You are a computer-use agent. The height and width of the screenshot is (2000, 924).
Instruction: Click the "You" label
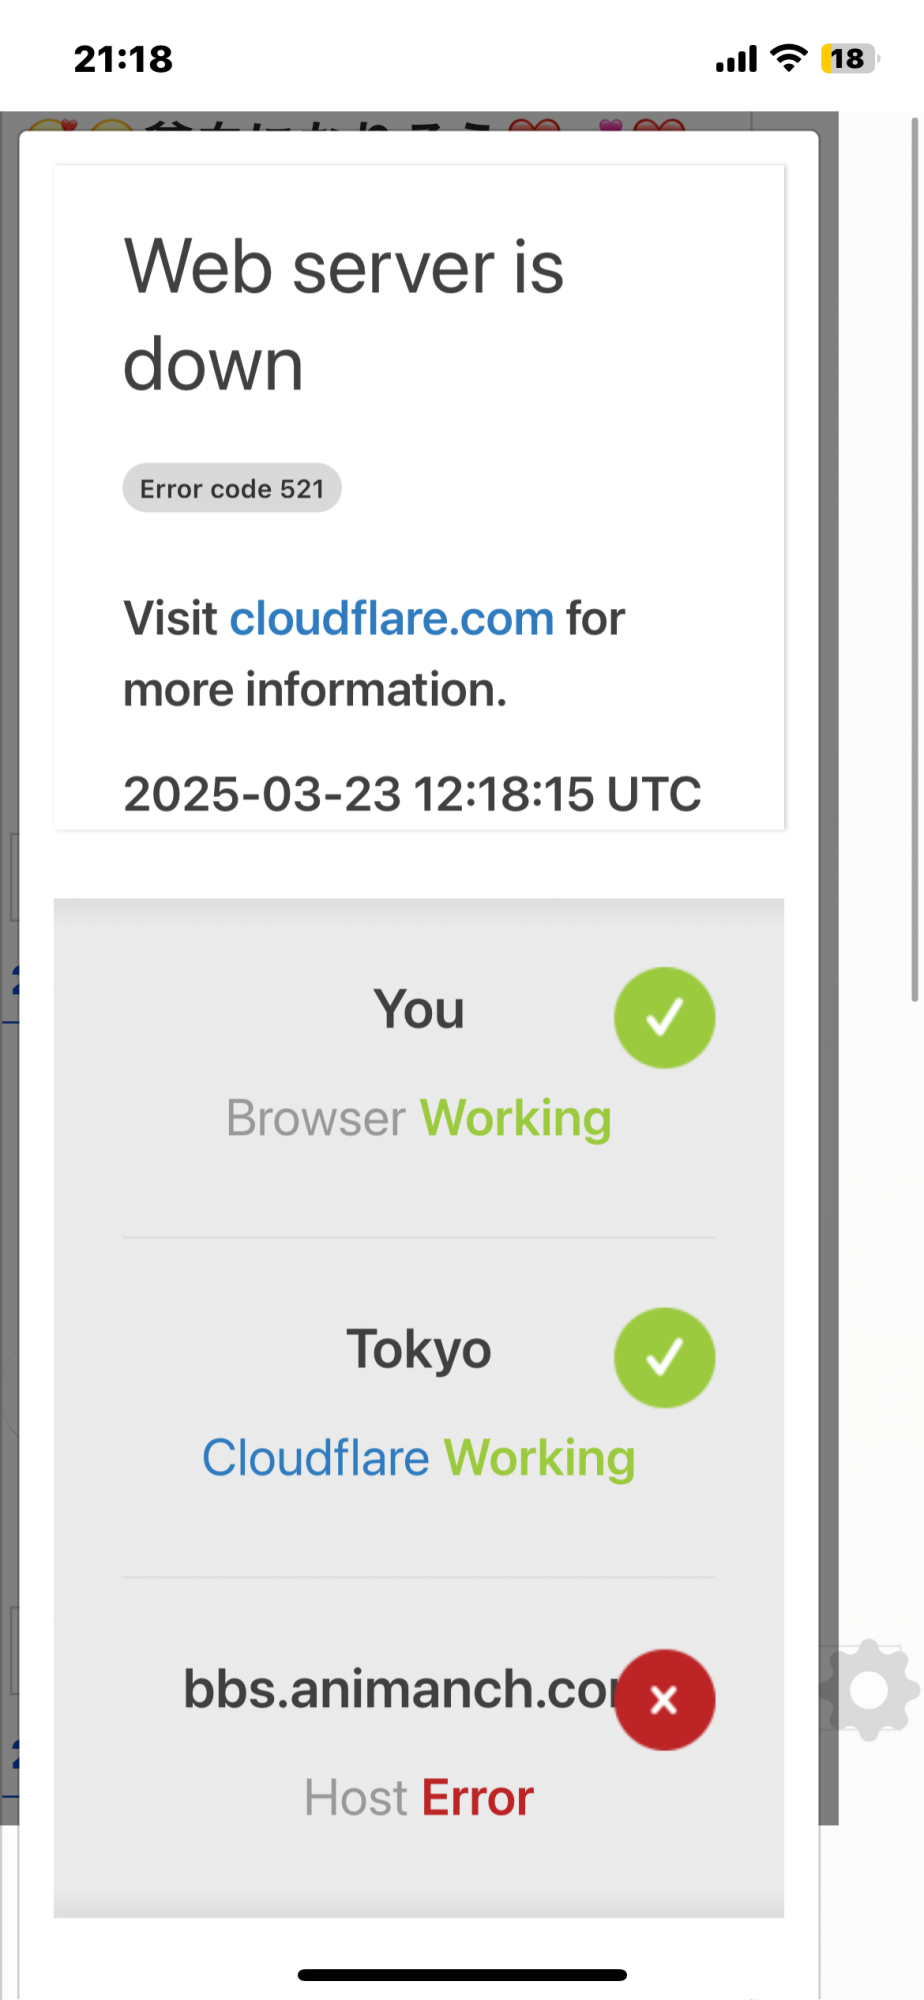pos(419,1009)
